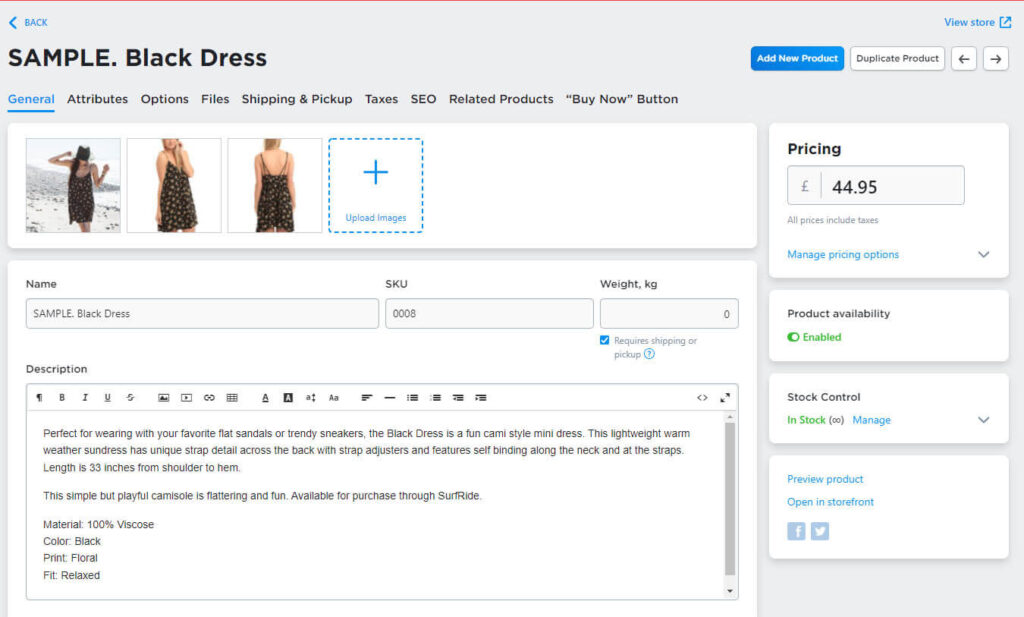1024x617 pixels.
Task: Click the Add New Product button
Action: [797, 59]
